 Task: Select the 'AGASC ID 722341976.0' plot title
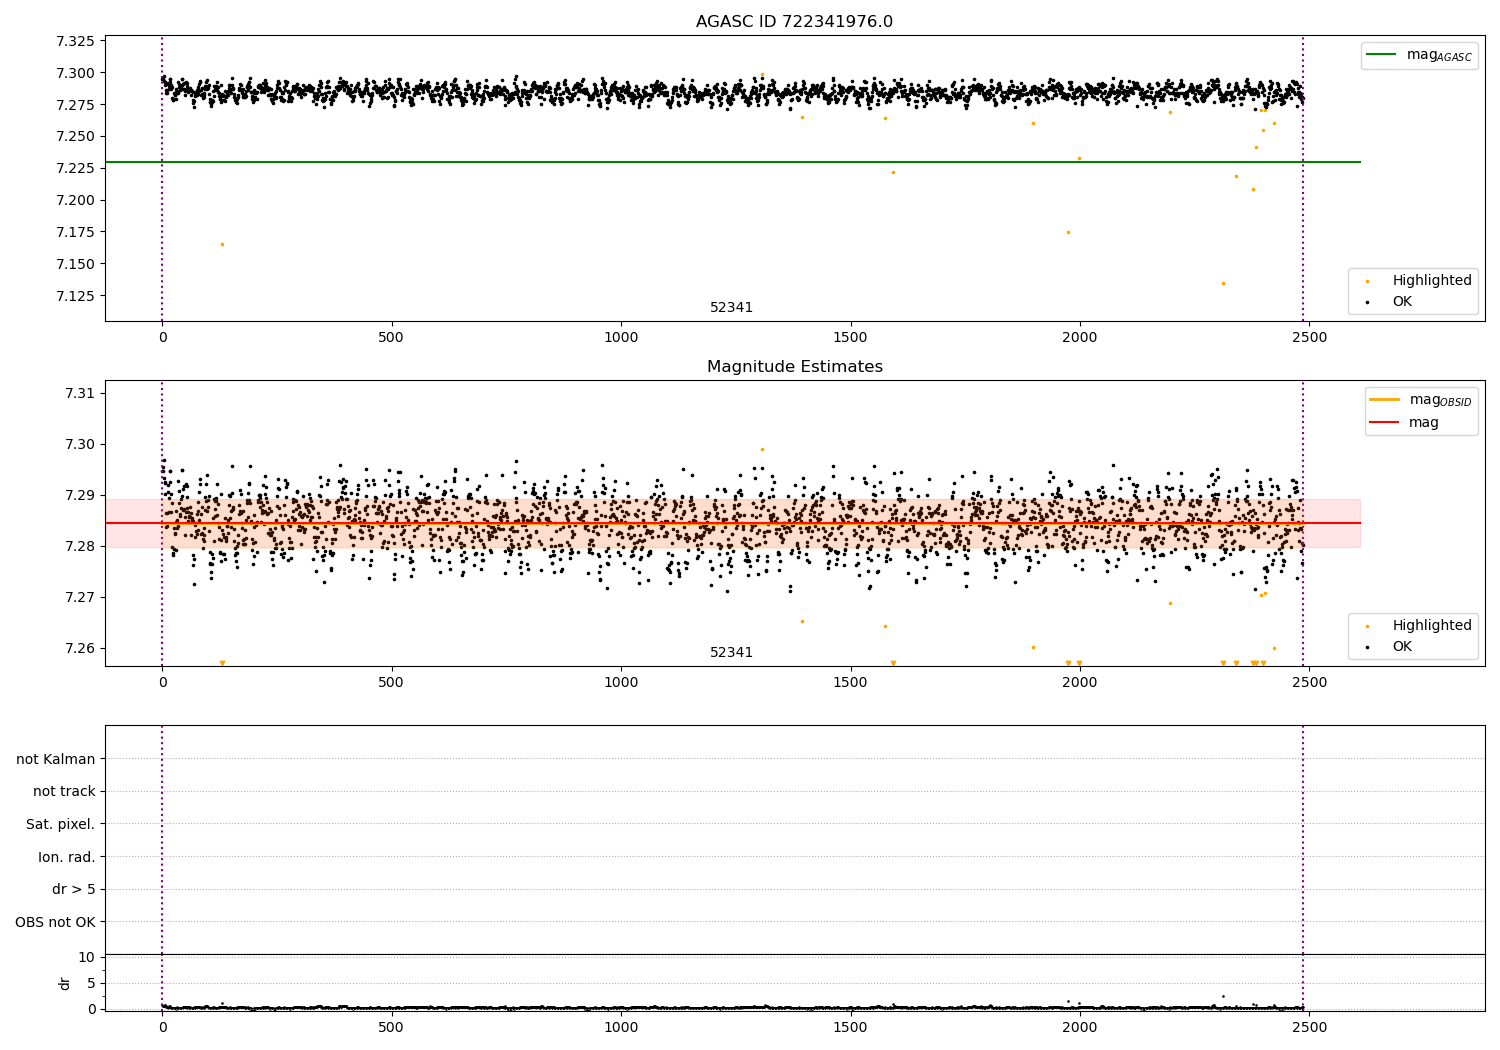click(794, 22)
